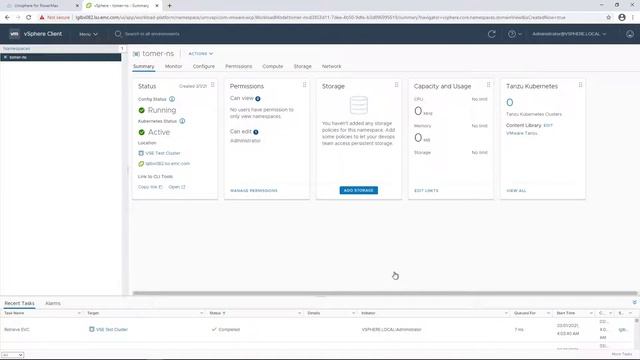Click Open link for CLI Tools

[177, 187]
